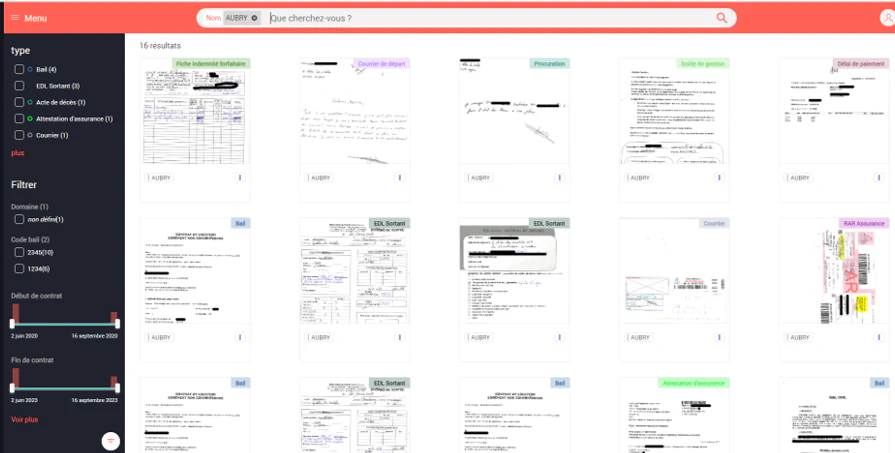Image resolution: width=895 pixels, height=453 pixels.
Task: Check the Acte de décès filter
Action: pyautogui.click(x=19, y=103)
